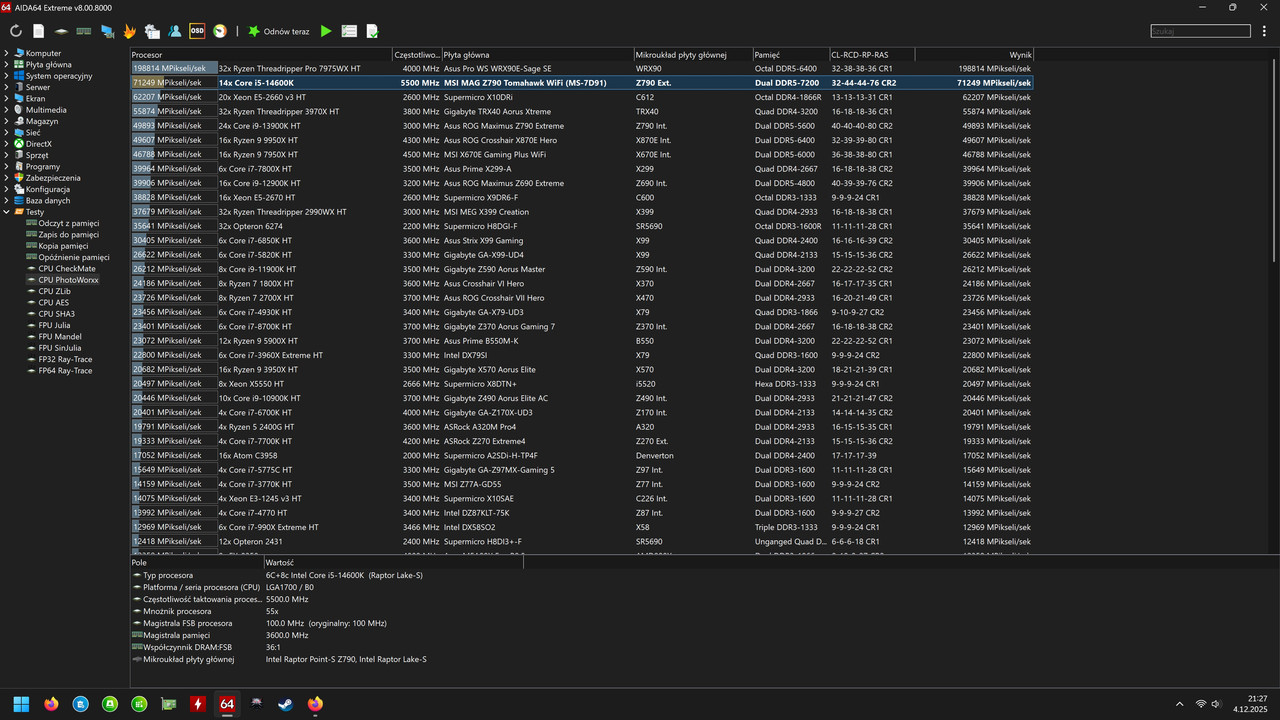Image resolution: width=1280 pixels, height=720 pixels.
Task: Collapse the Testy tree node arrow
Action: (7, 212)
